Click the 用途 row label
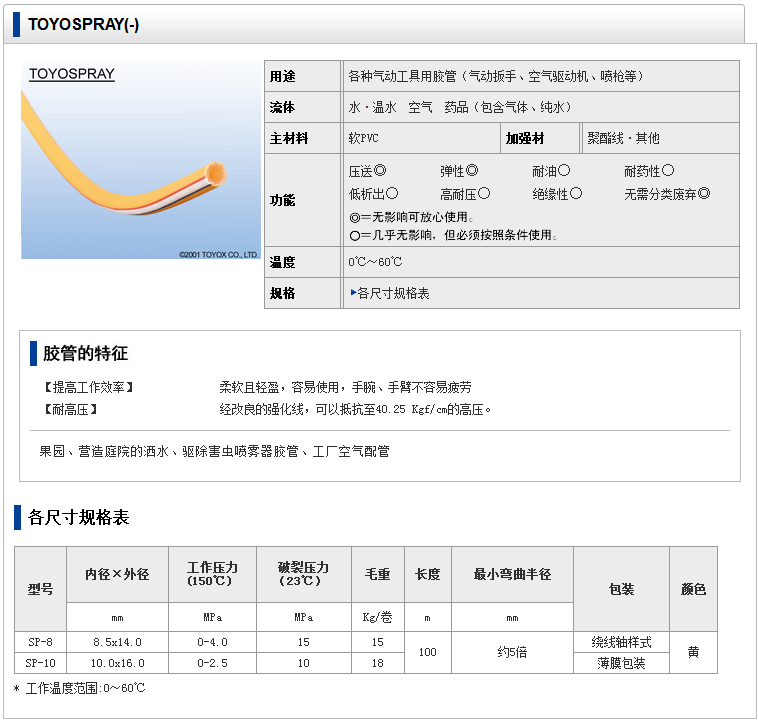Image resolution: width=758 pixels, height=722 pixels. click(x=282, y=76)
